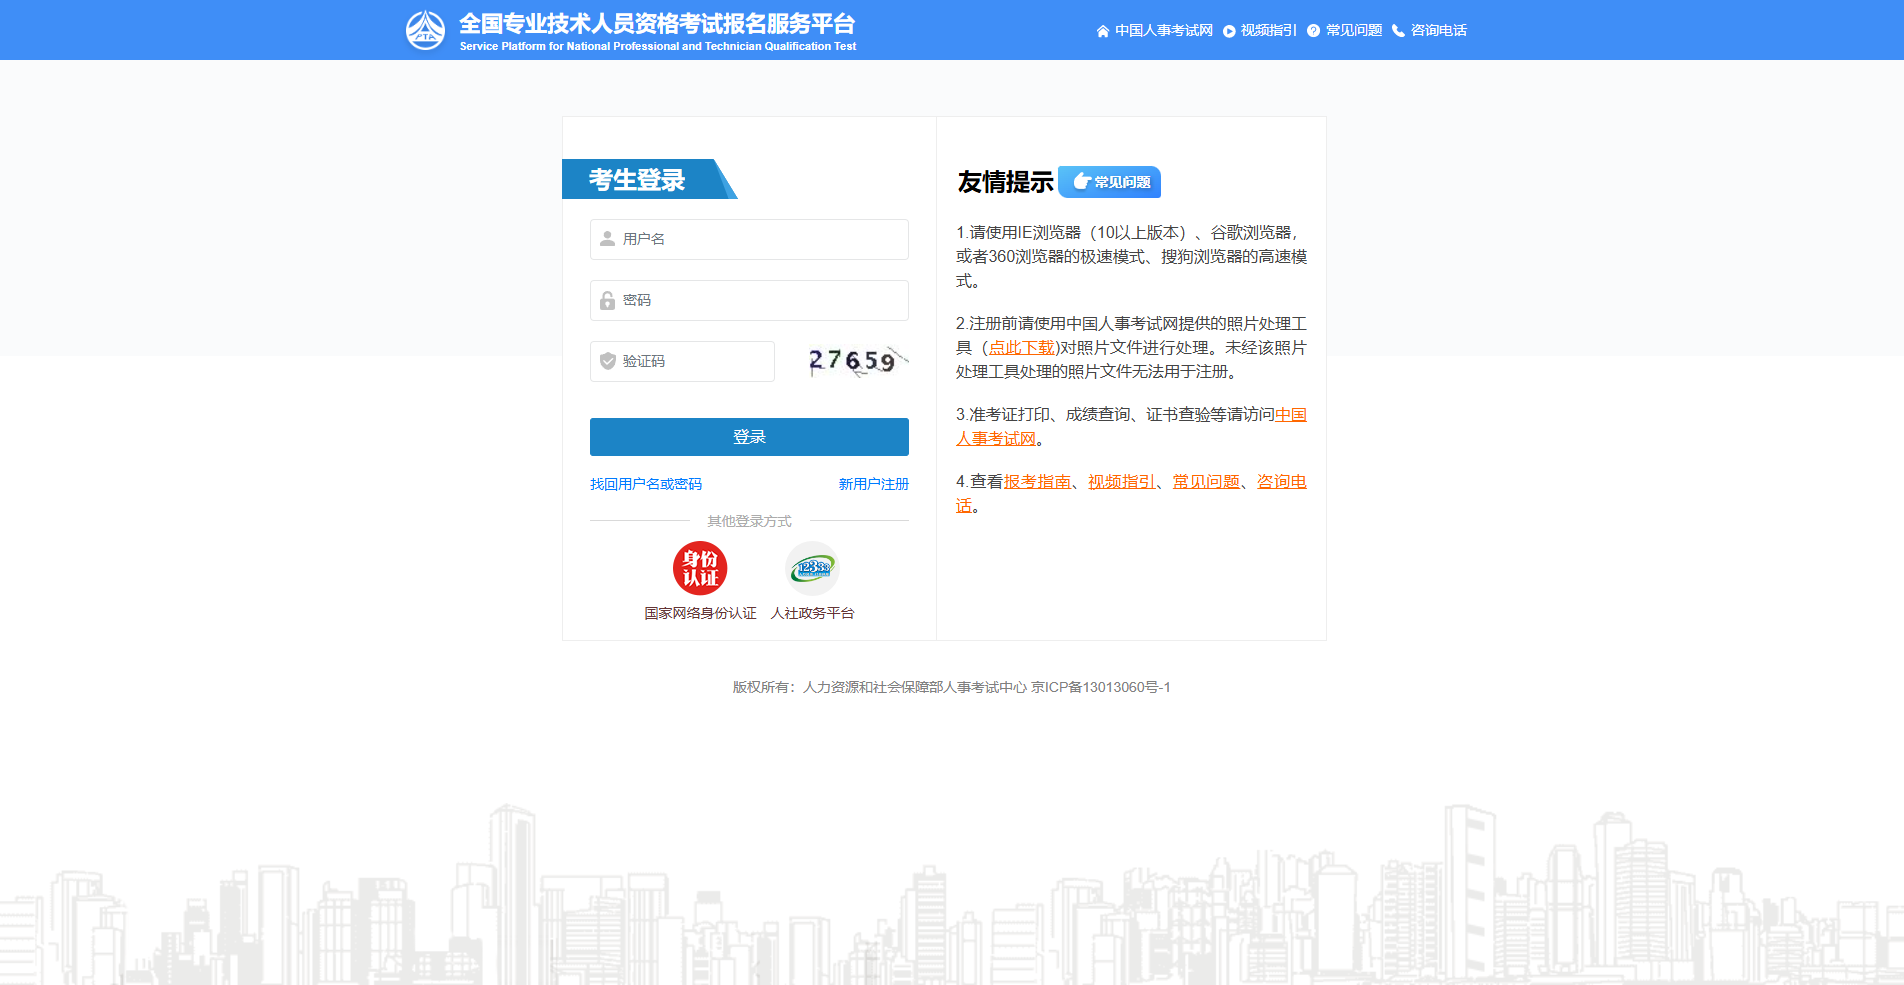
Task: Click the question-mark icon for 常见问题
Action: tap(1314, 30)
